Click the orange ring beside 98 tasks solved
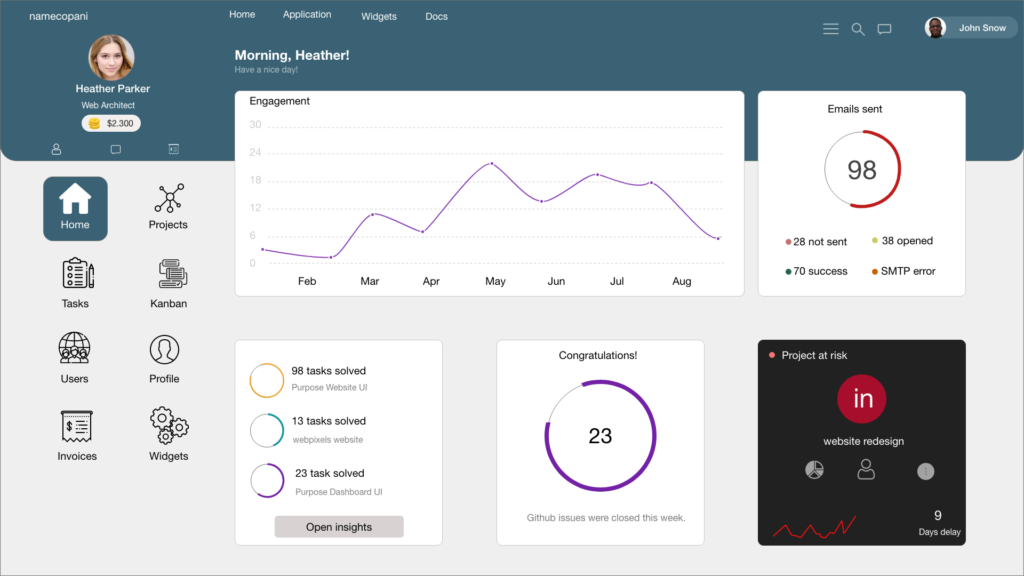The image size is (1024, 576). pyautogui.click(x=266, y=380)
